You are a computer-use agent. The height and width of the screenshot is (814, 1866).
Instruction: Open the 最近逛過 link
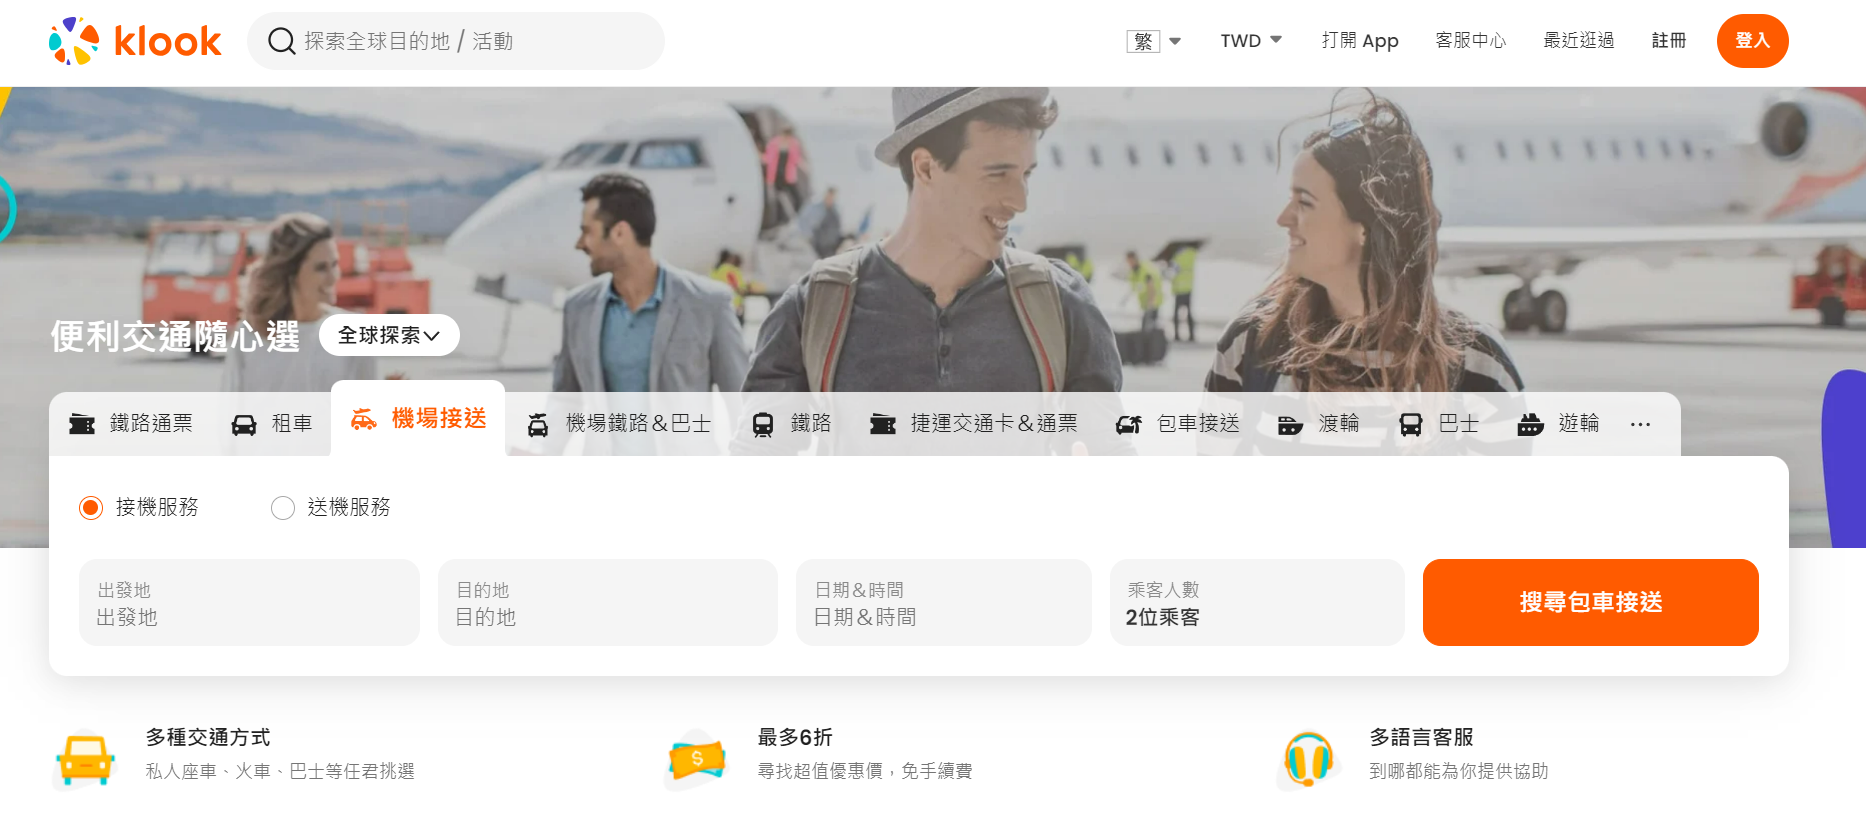click(1579, 41)
